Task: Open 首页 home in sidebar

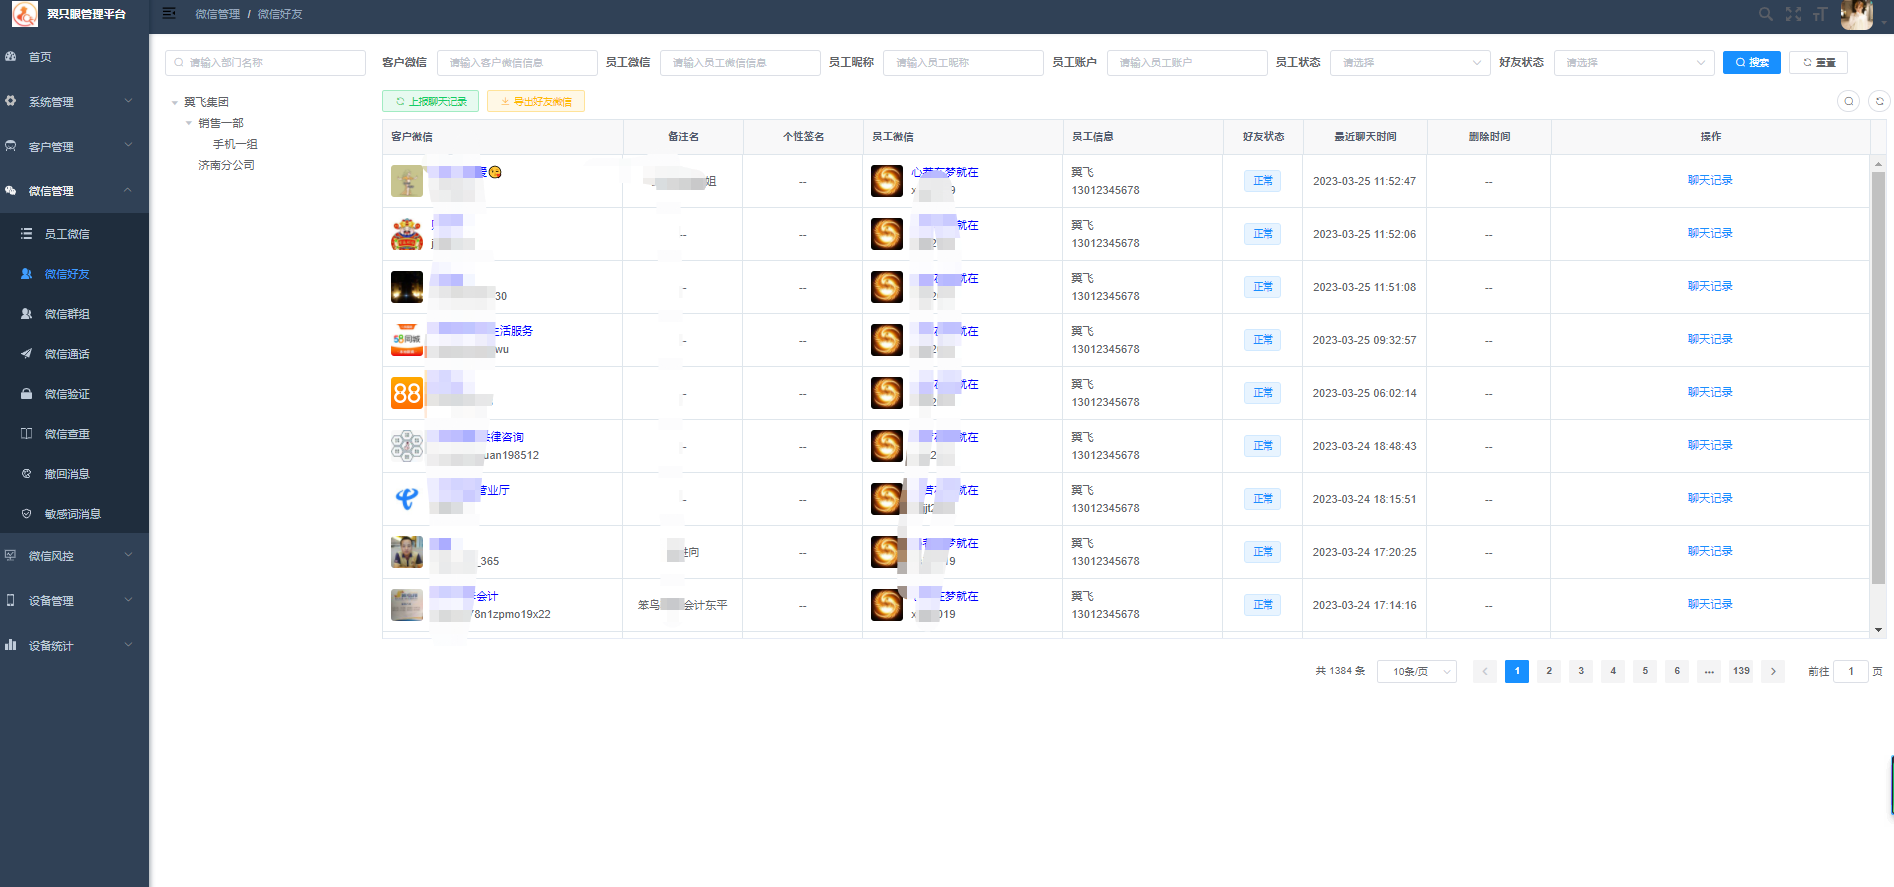Action: click(x=40, y=57)
